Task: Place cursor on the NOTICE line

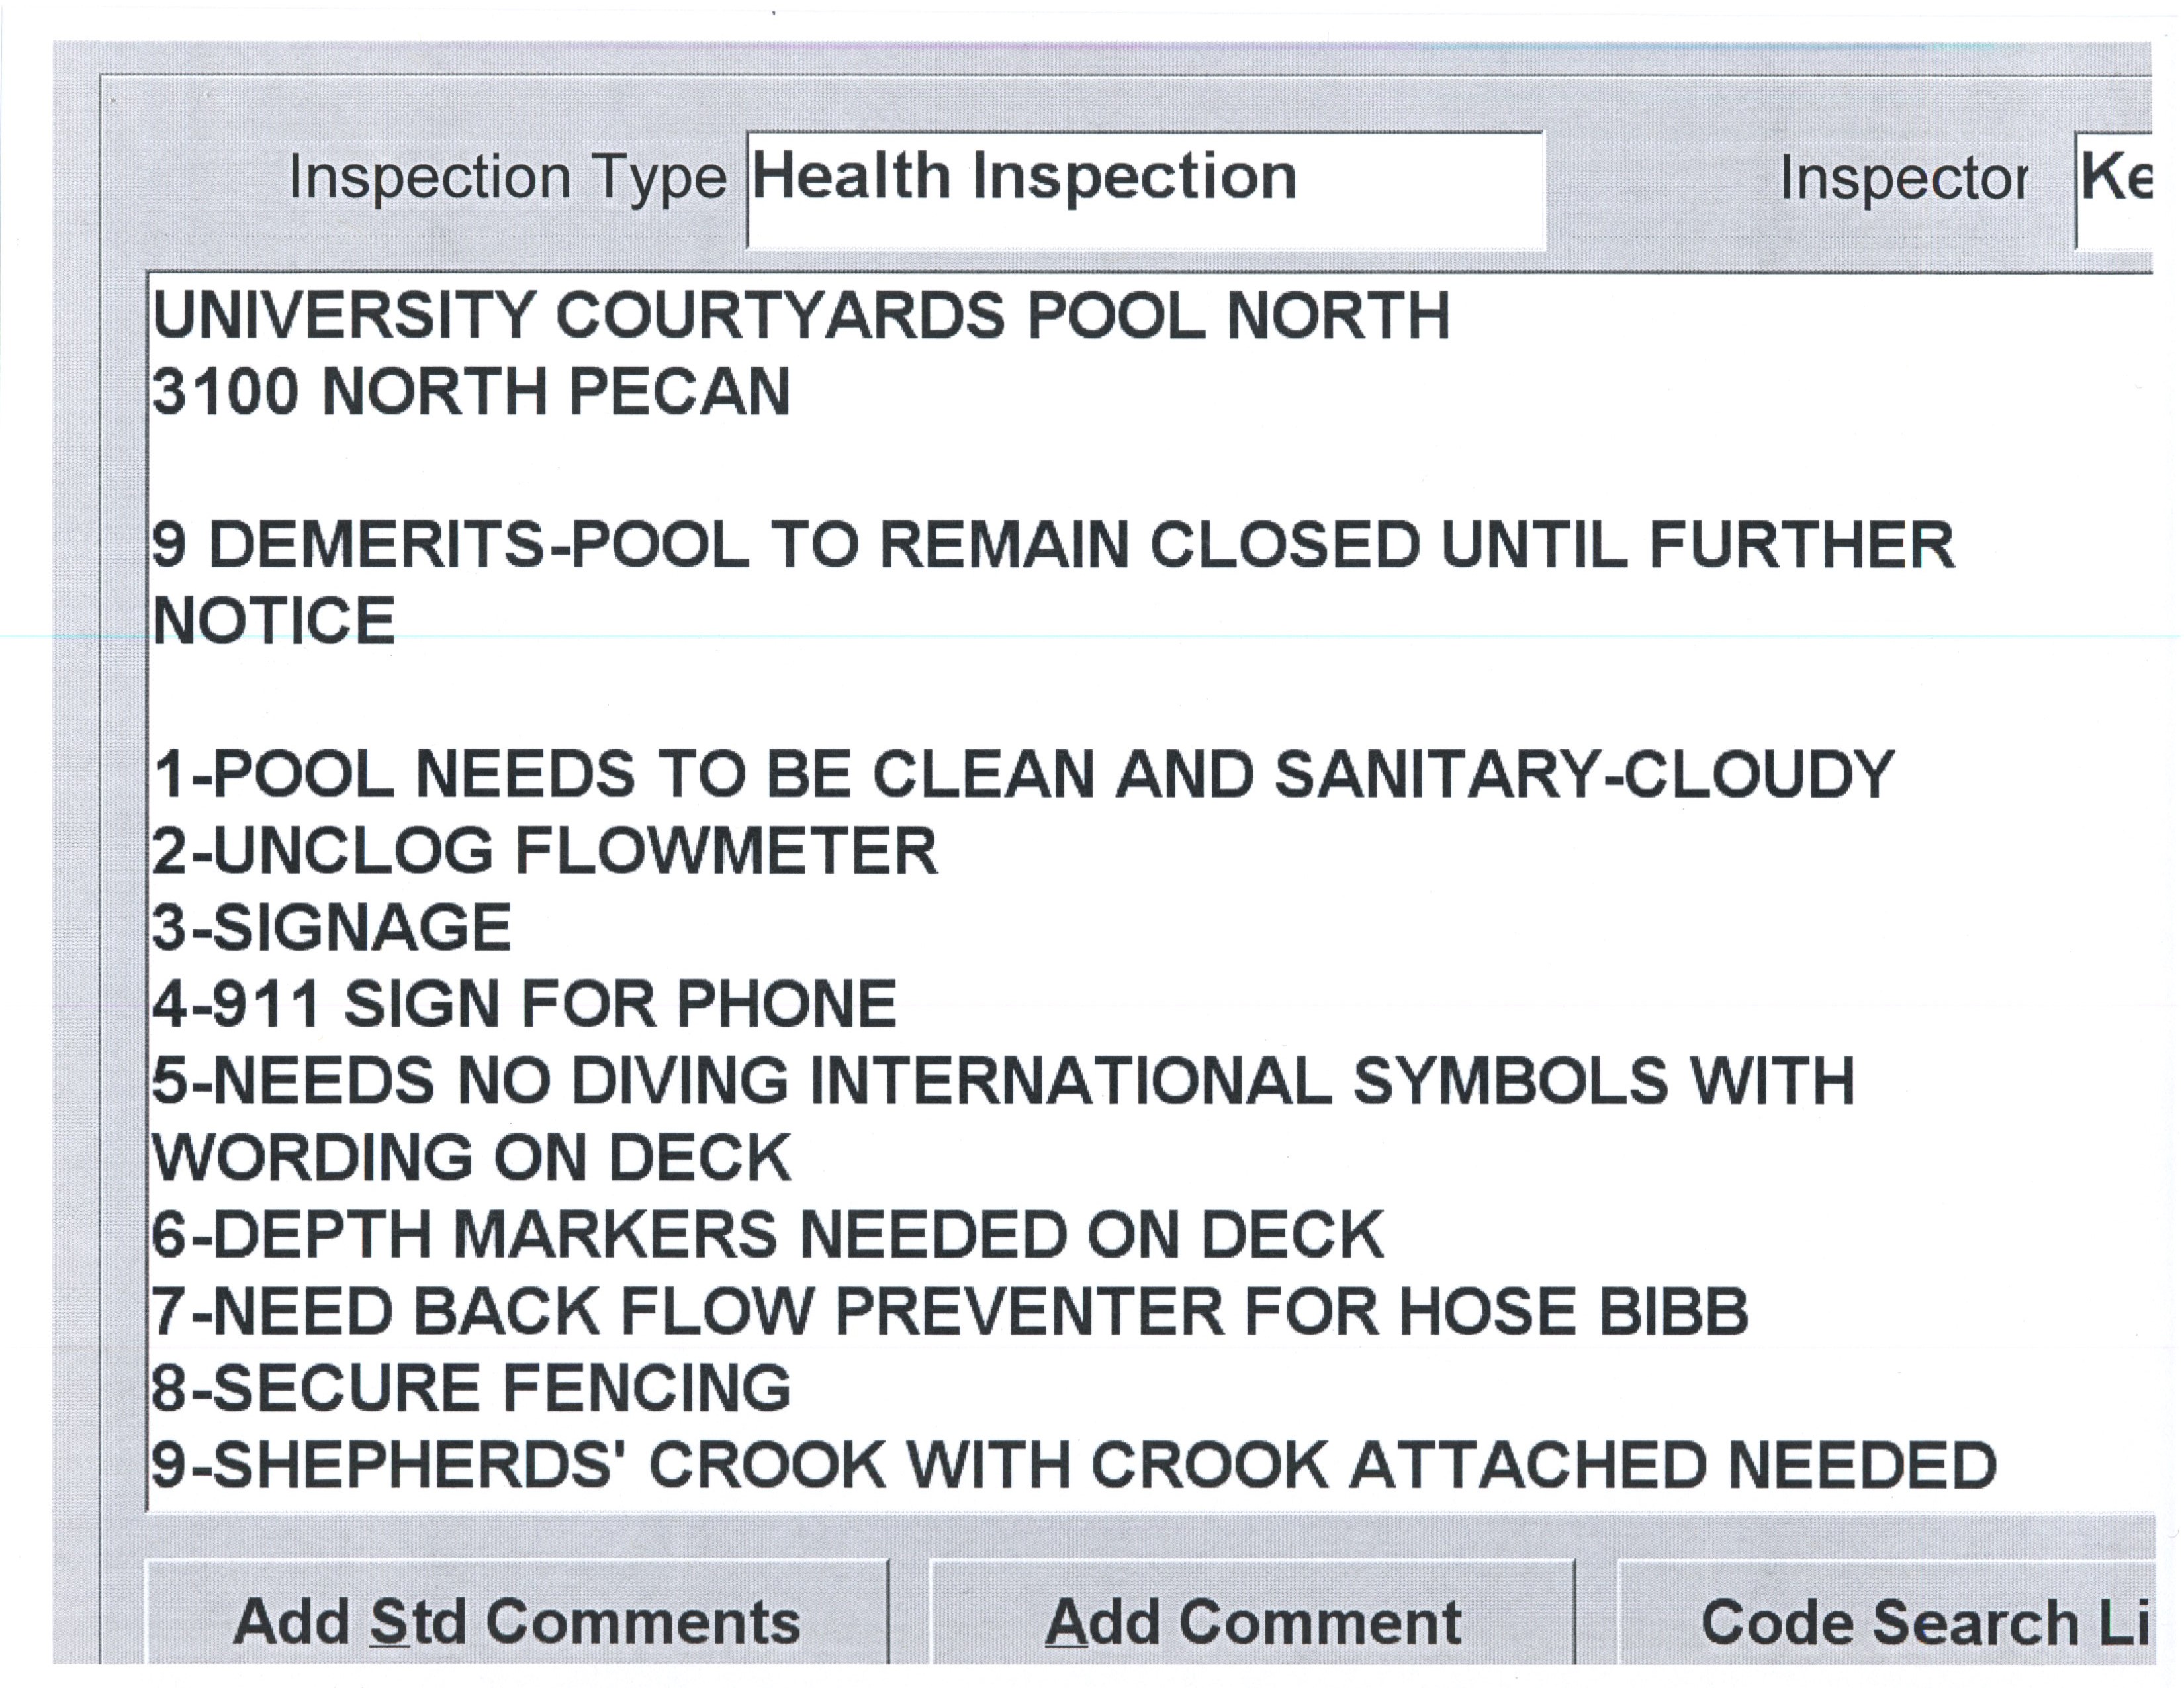Action: coord(274,621)
